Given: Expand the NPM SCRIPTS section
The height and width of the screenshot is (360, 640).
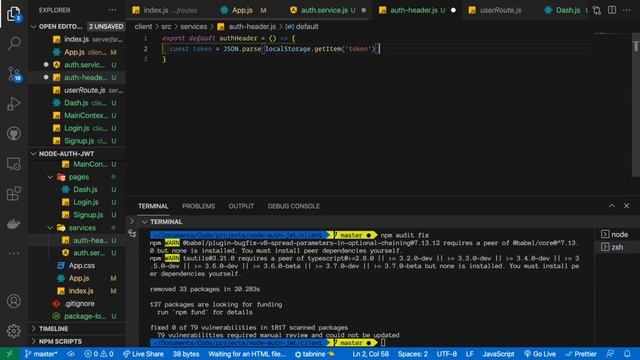Looking at the screenshot, I should pyautogui.click(x=78, y=341).
